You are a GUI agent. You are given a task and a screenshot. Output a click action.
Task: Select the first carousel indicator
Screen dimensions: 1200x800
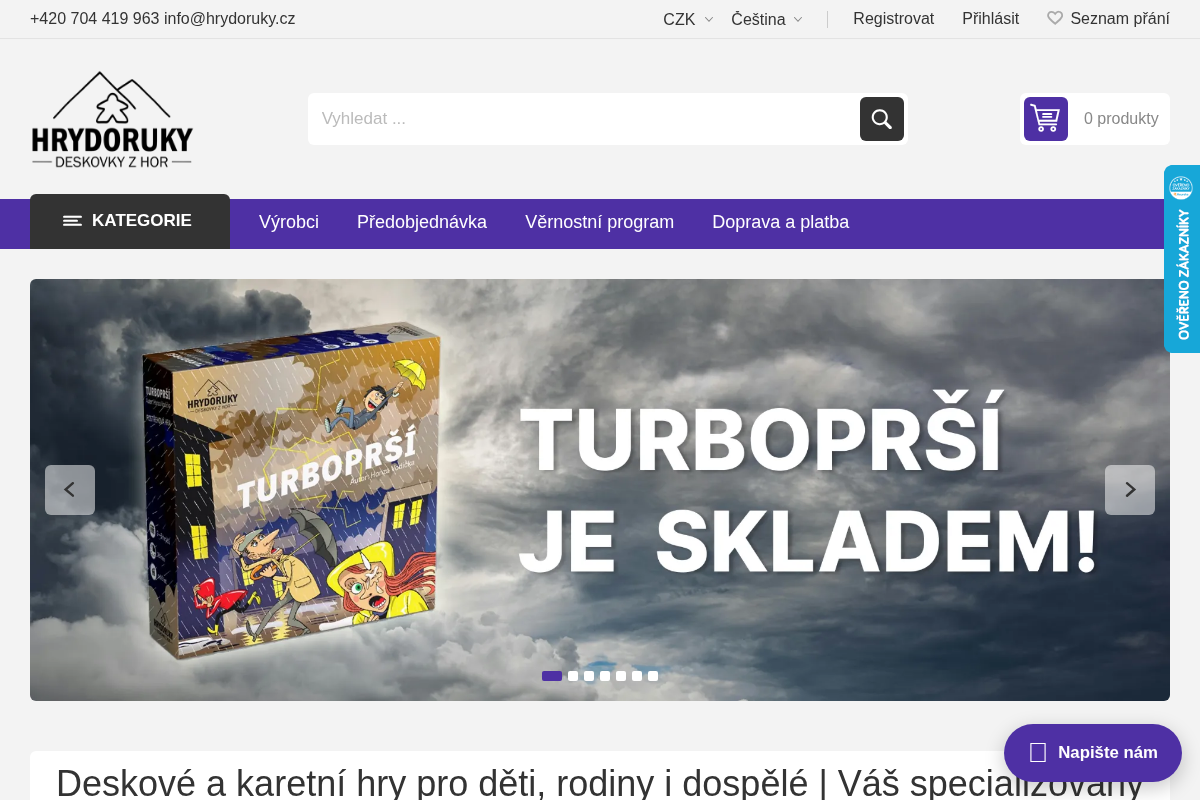click(x=552, y=676)
